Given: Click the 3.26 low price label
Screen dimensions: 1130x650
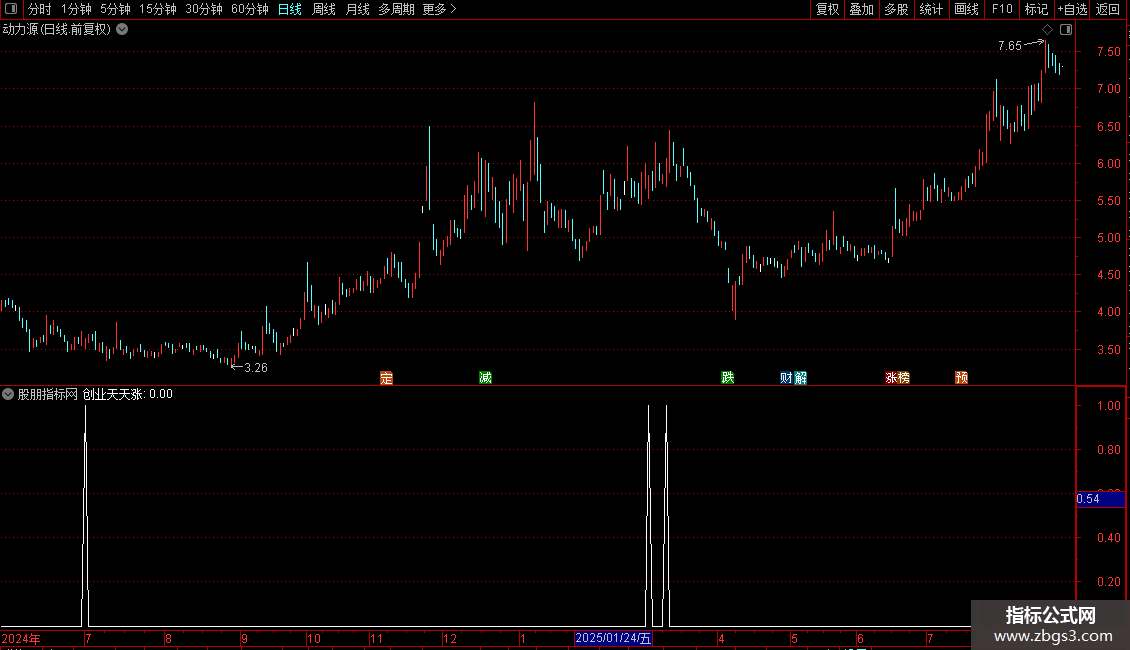Looking at the screenshot, I should point(256,368).
